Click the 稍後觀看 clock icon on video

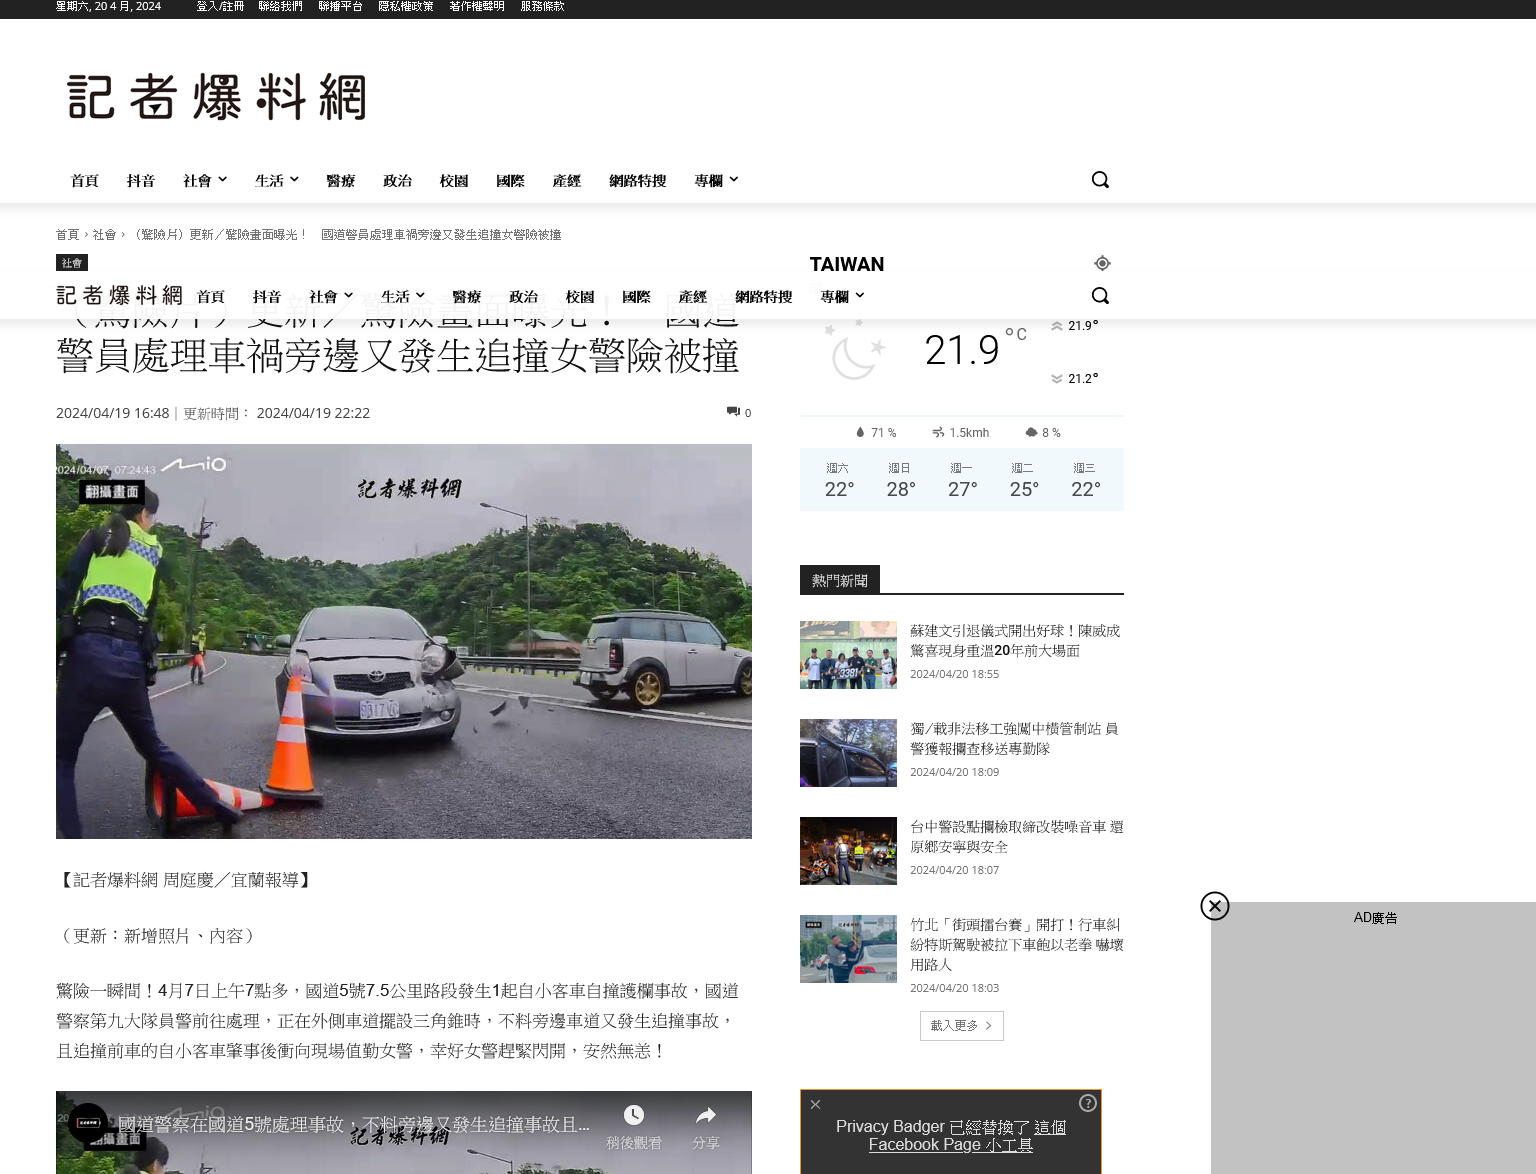(633, 1114)
